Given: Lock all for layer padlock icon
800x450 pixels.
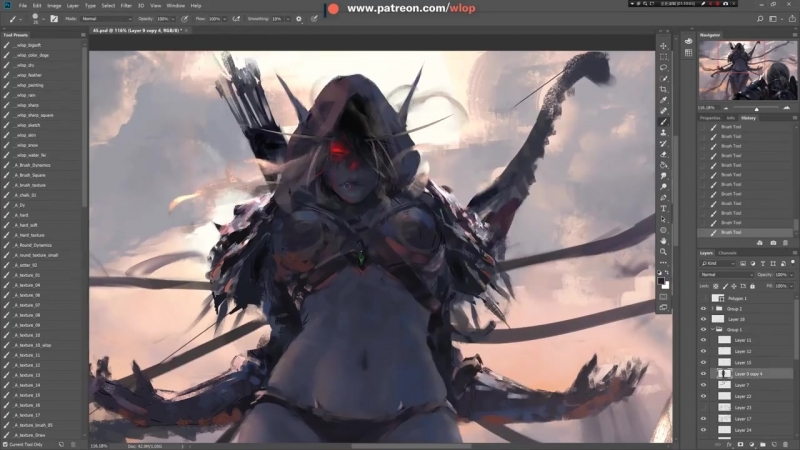Looking at the screenshot, I should pos(753,286).
